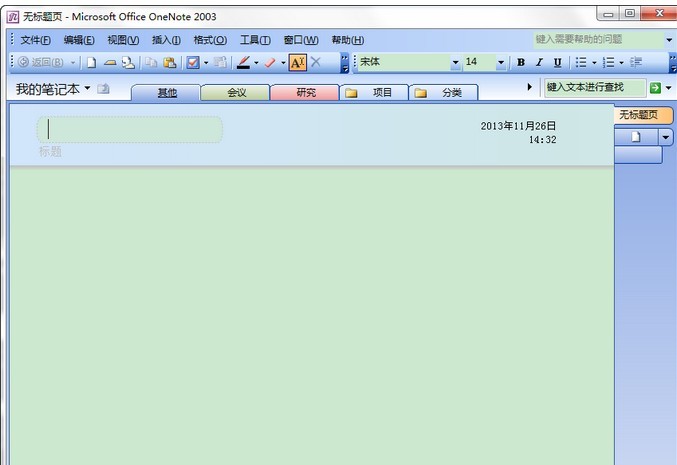This screenshot has height=465, width=677.
Task: Open the 分类 folder tab
Action: pyautogui.click(x=443, y=92)
